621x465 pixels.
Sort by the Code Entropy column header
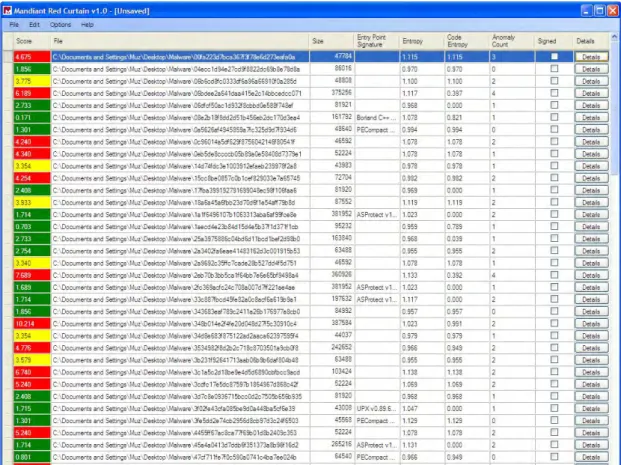pyautogui.click(x=467, y=41)
